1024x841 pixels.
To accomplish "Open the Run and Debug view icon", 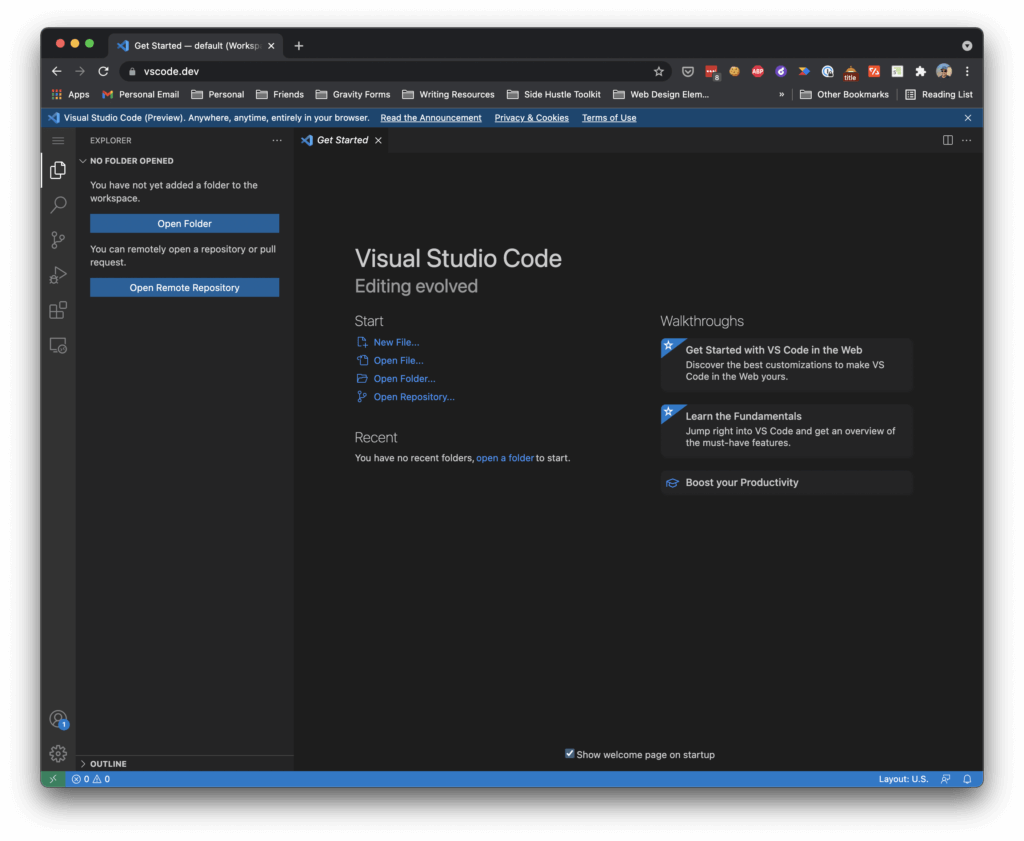I will coord(58,275).
